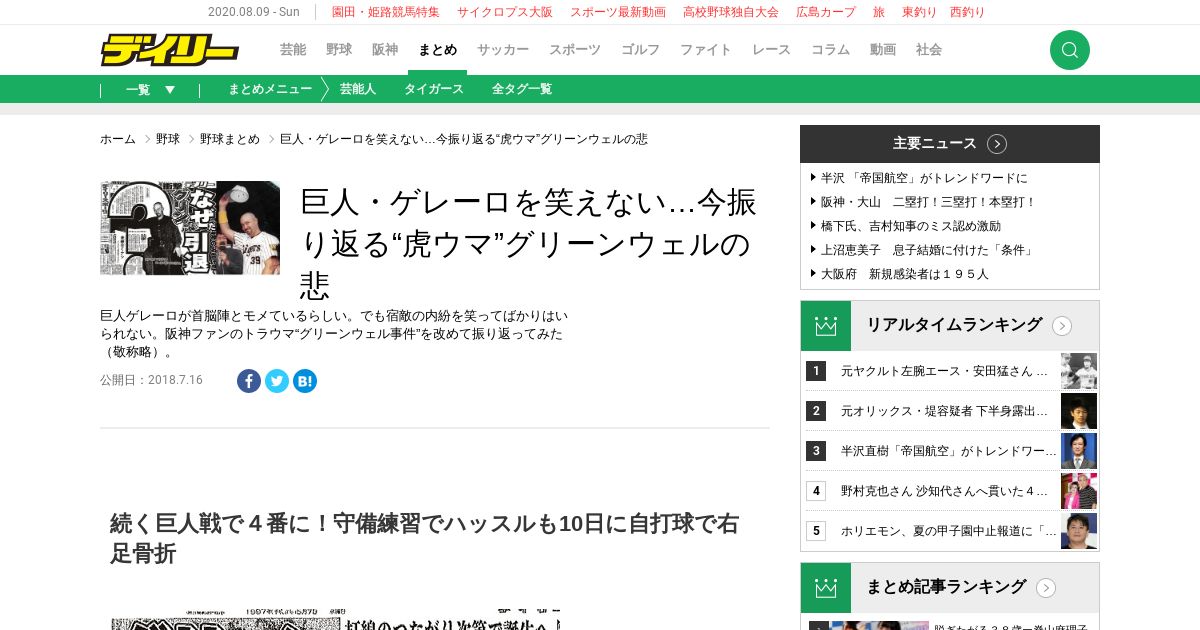Open ranking 2 元オリックス・堤容疑者
The height and width of the screenshot is (630, 1200).
coord(944,411)
